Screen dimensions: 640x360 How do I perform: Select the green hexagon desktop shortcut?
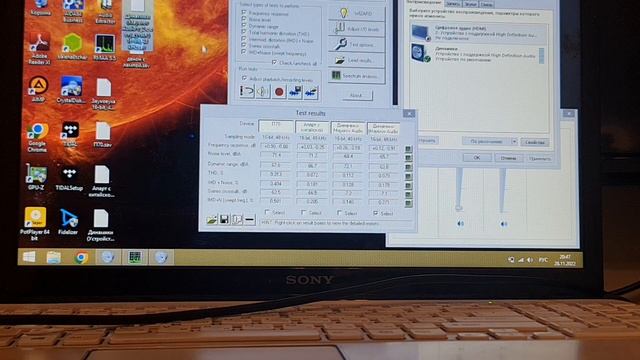pyautogui.click(x=73, y=47)
